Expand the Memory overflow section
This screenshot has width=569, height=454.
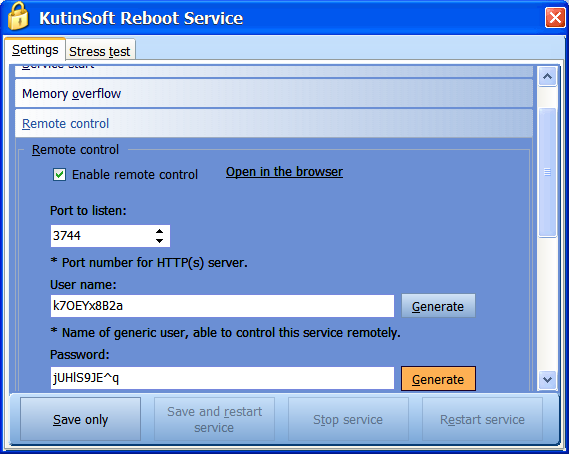[274, 94]
